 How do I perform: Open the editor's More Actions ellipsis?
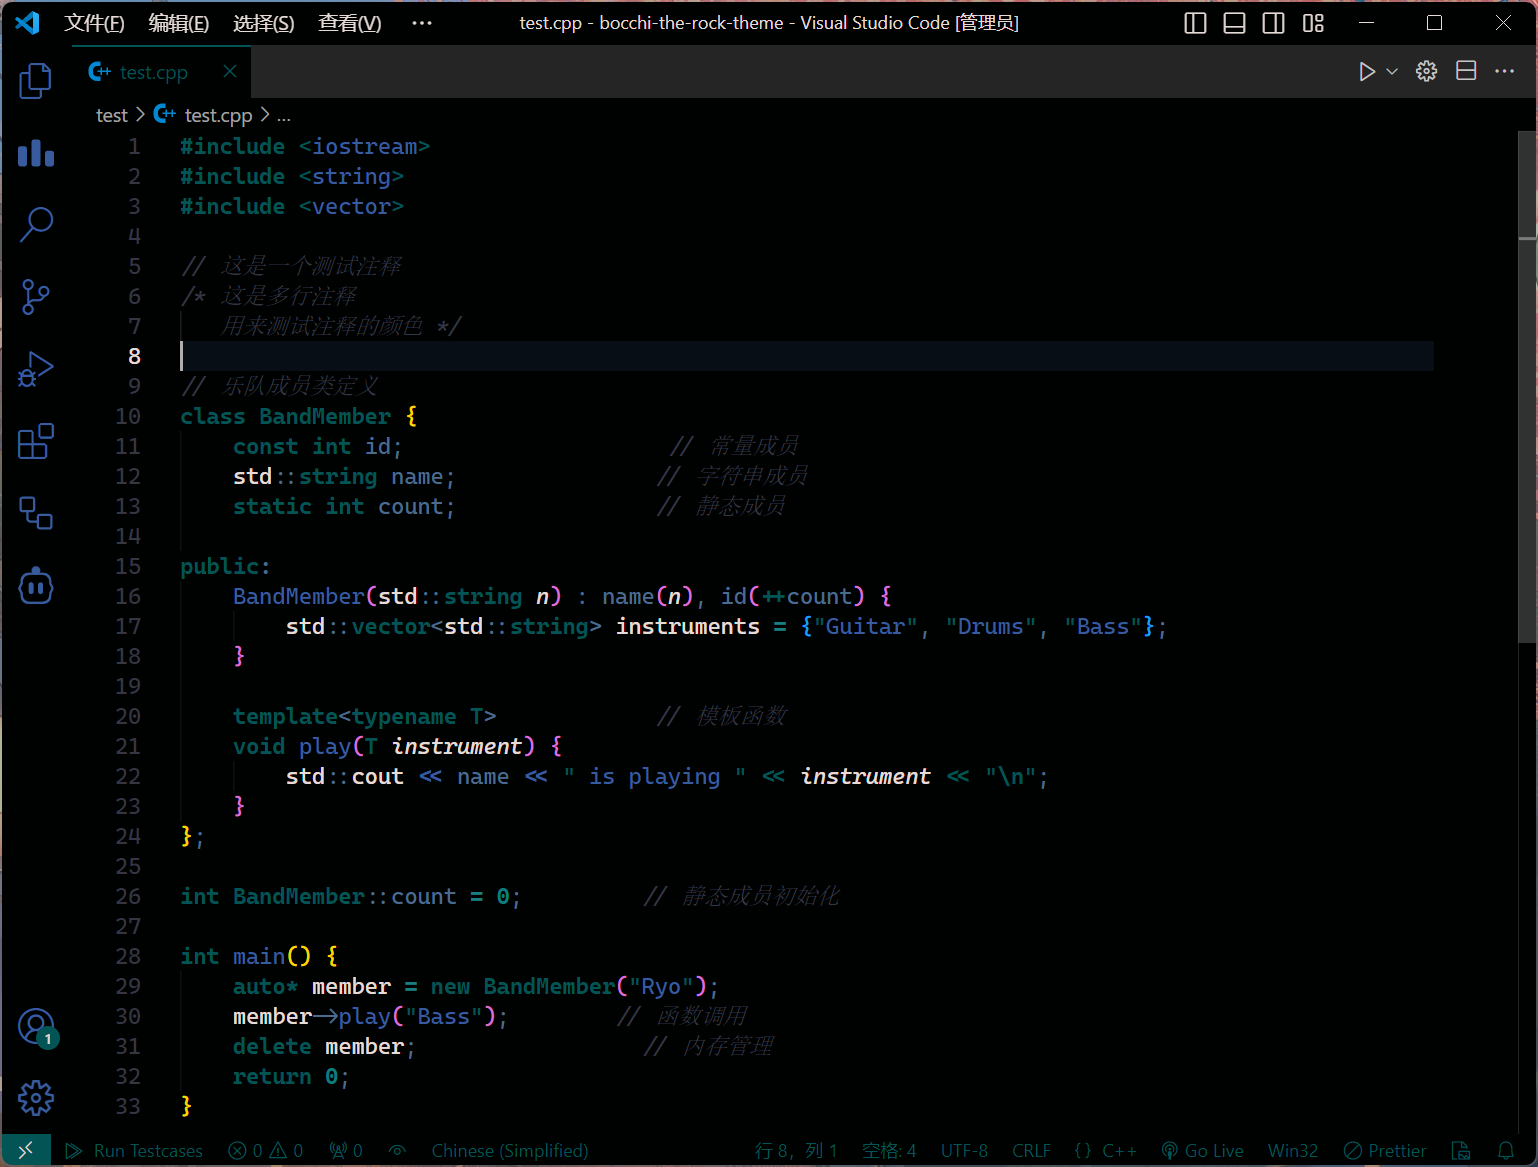coord(1504,71)
